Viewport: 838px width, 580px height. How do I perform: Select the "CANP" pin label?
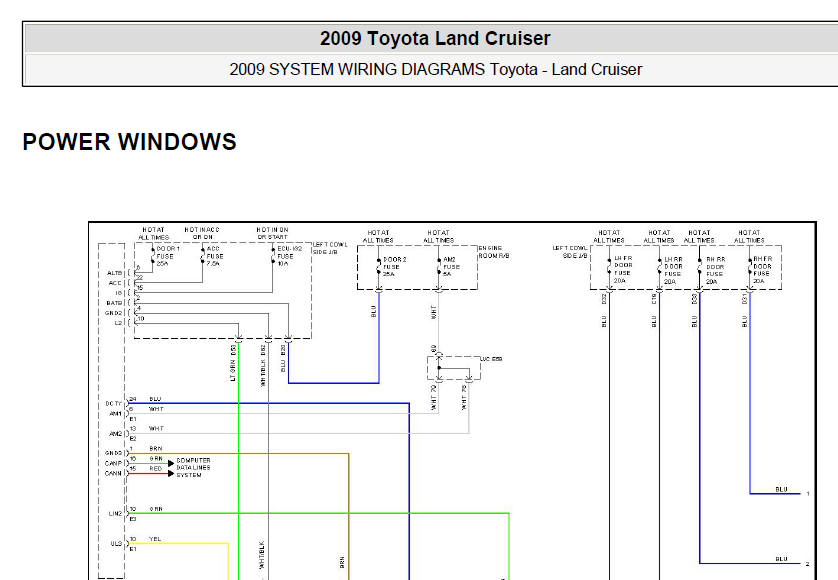113,463
